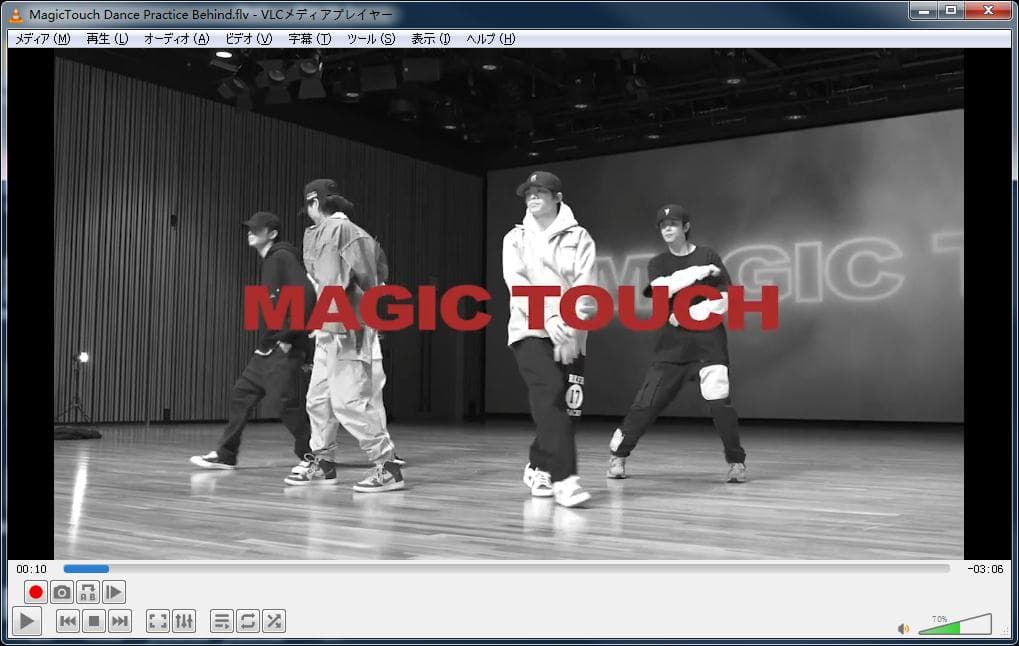Viewport: 1019px width, 646px height.
Task: Expand the ツール (S) tools menu
Action: coord(370,39)
